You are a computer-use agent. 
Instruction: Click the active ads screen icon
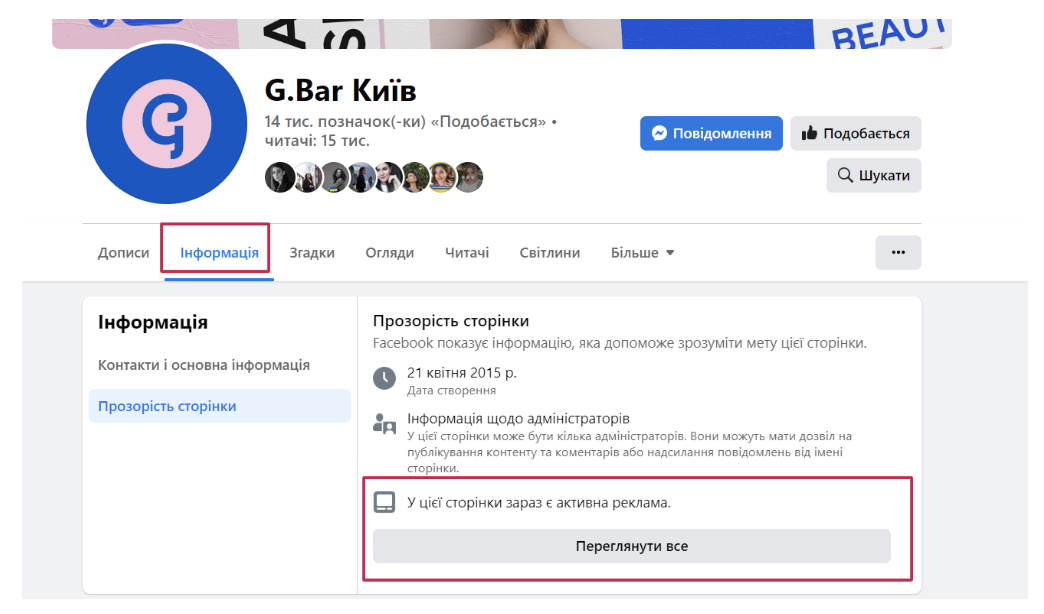[x=384, y=502]
